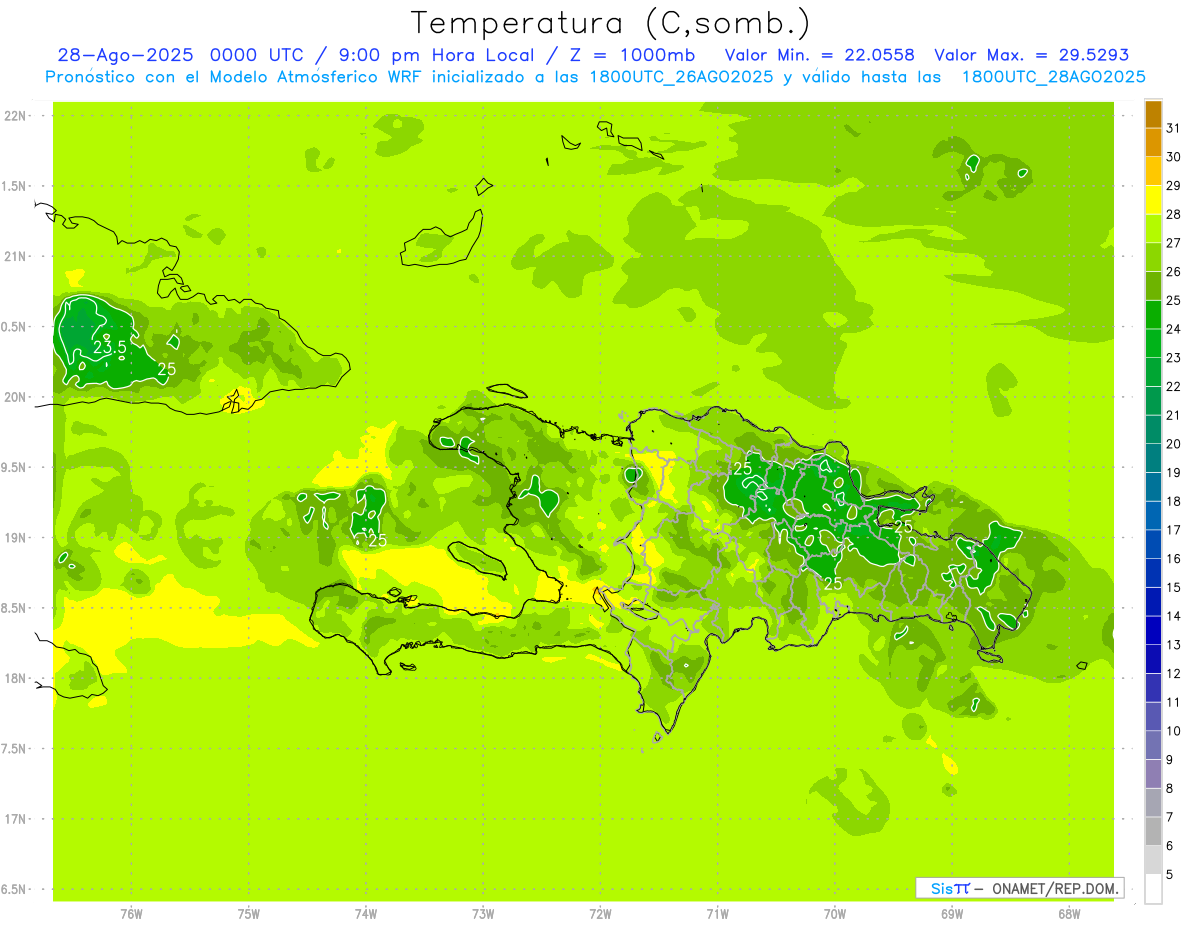Image resolution: width=1200 pixels, height=927 pixels.
Task: Pick the dark blue swatch between 13 and 14
Action: pos(1153,631)
